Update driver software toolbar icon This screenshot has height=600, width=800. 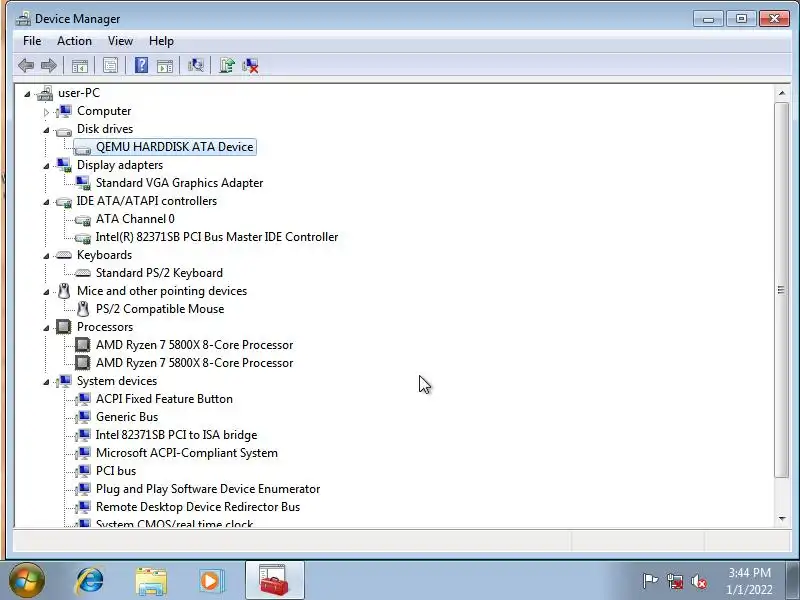click(x=227, y=65)
